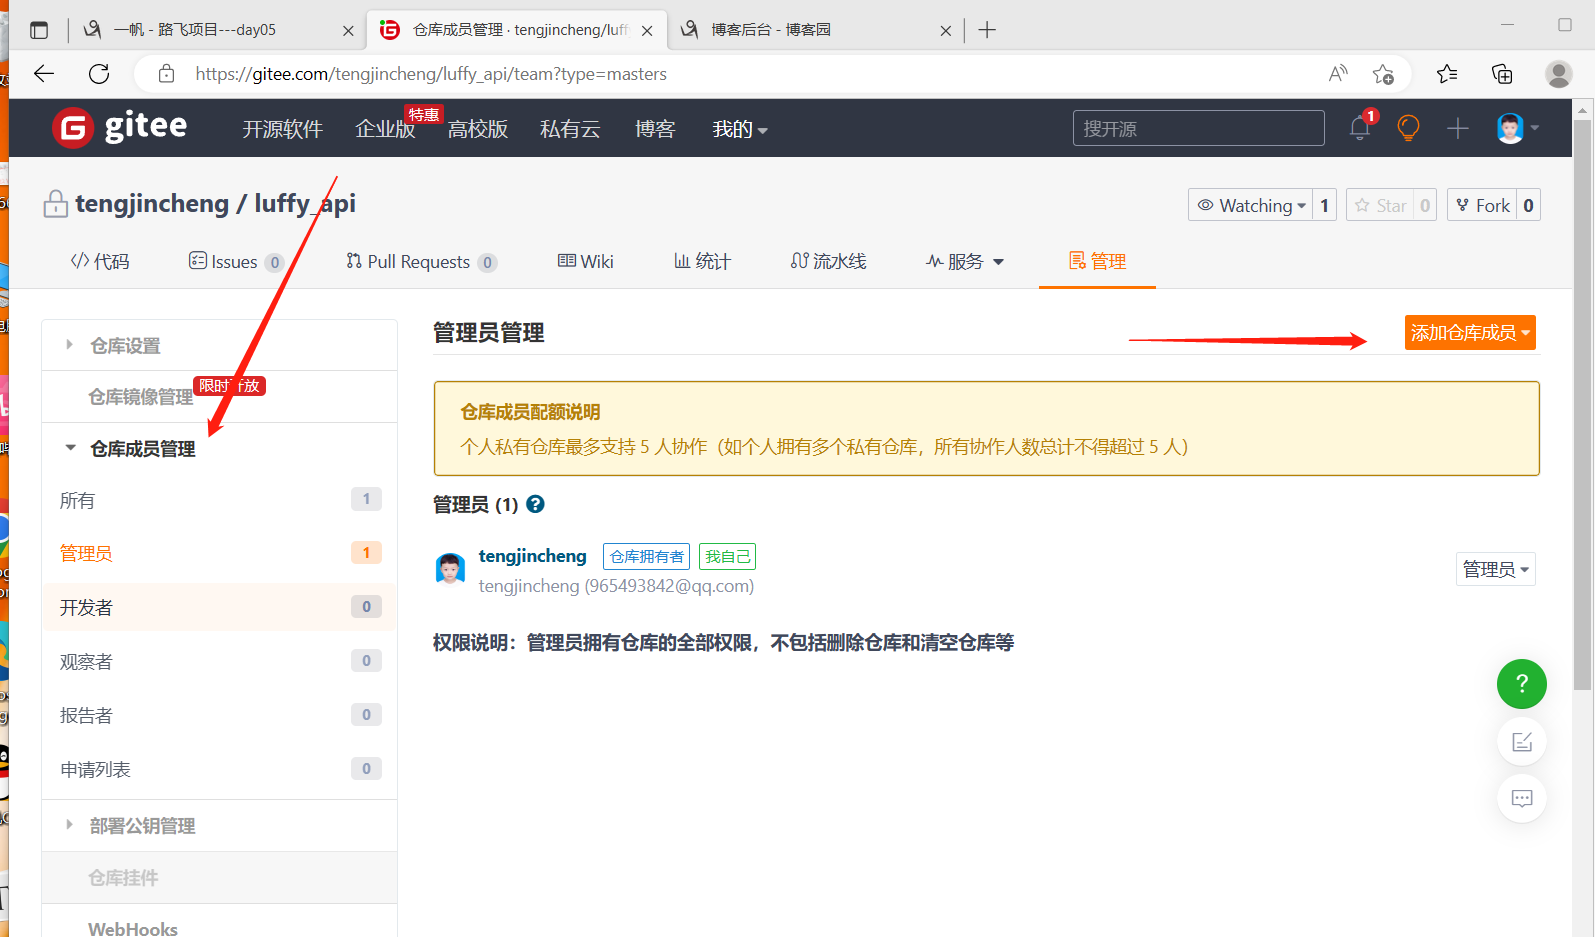The height and width of the screenshot is (937, 1595).
Task: Select 开发者 members filter
Action: coord(219,607)
